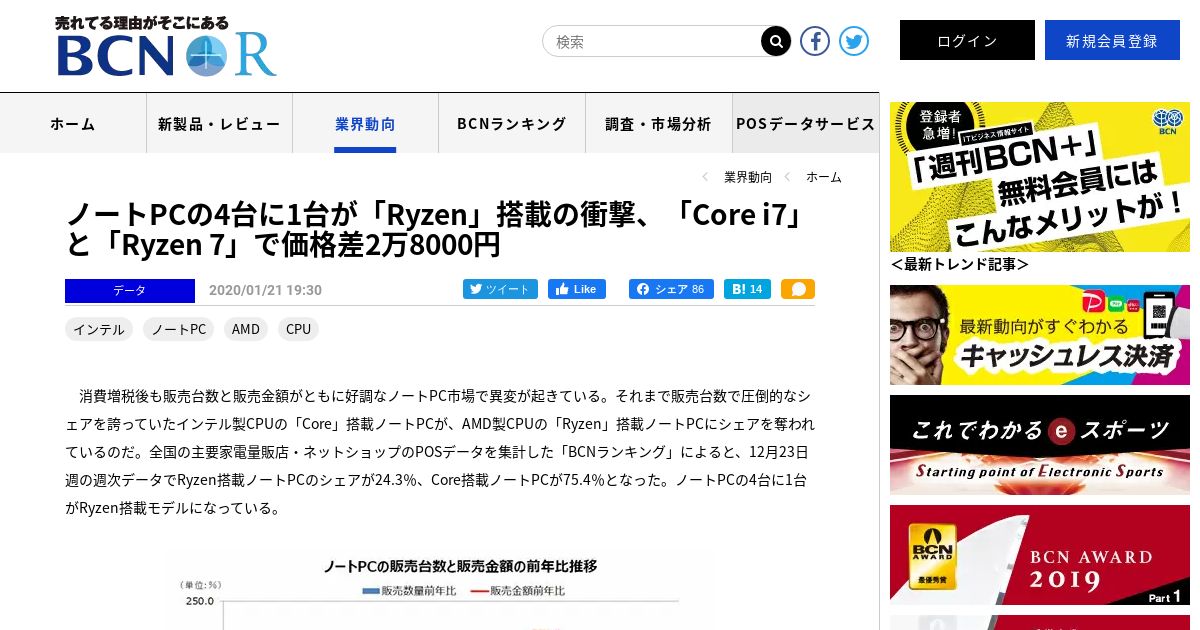
Task: Open the BCNランキング navigation tab
Action: (x=512, y=123)
